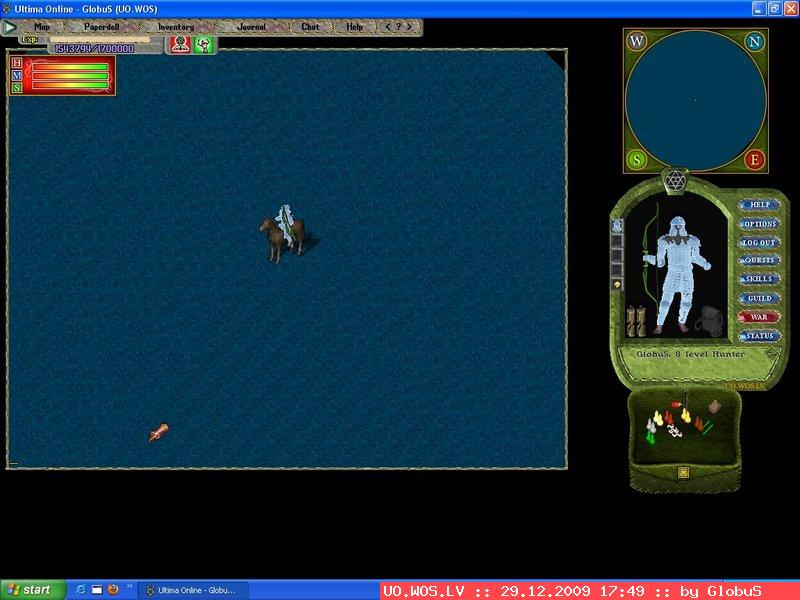Screen dimensions: 800x600
Task: Click the left arrow in the menu bar
Action: click(x=388, y=27)
